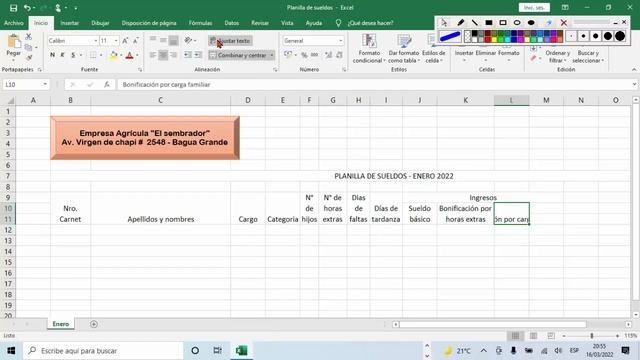Viewport: 640px width, 360px height.
Task: Open the Archivo tab
Action: pos(14,23)
